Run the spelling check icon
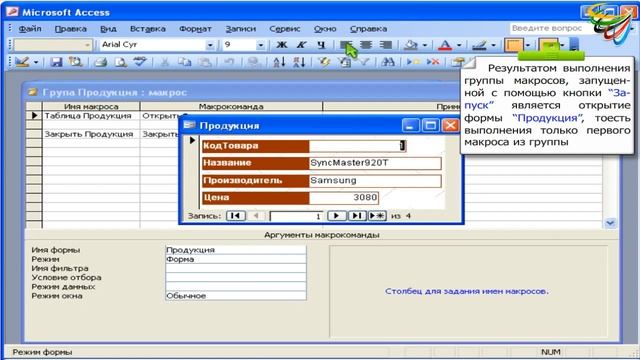The width and height of the screenshot is (640, 360). (140, 62)
